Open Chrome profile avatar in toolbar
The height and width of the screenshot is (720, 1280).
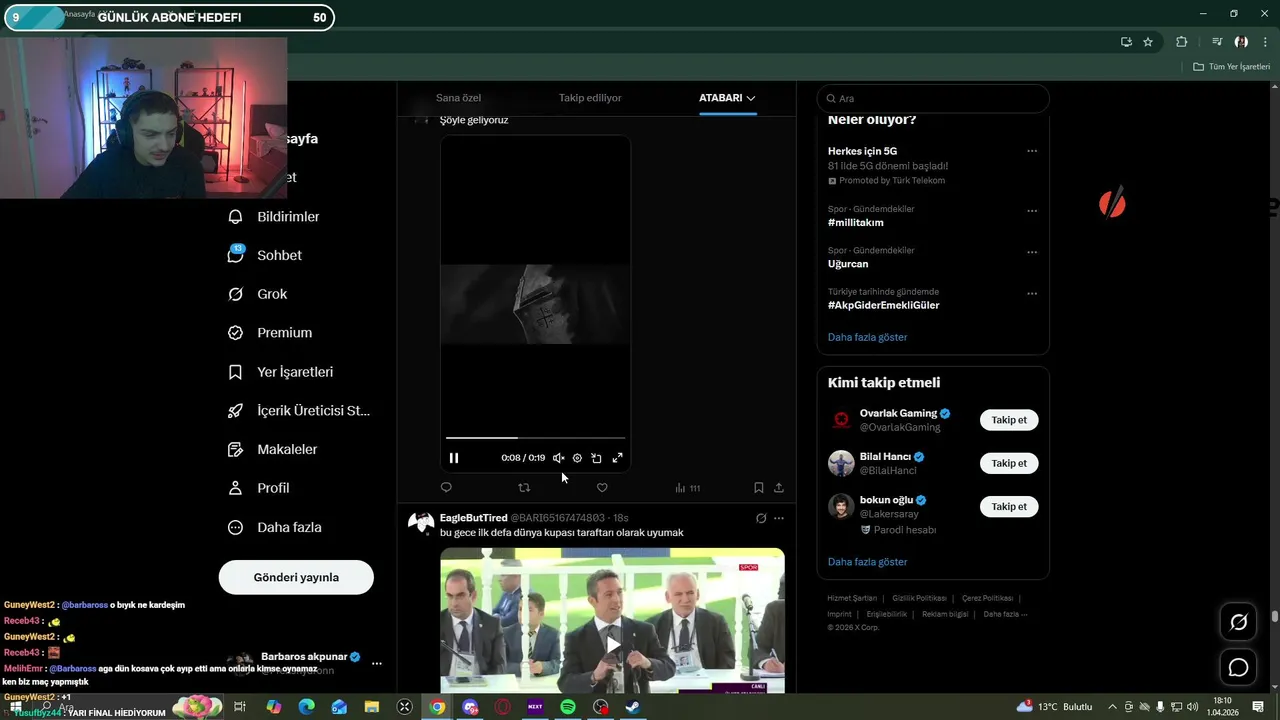1241,42
